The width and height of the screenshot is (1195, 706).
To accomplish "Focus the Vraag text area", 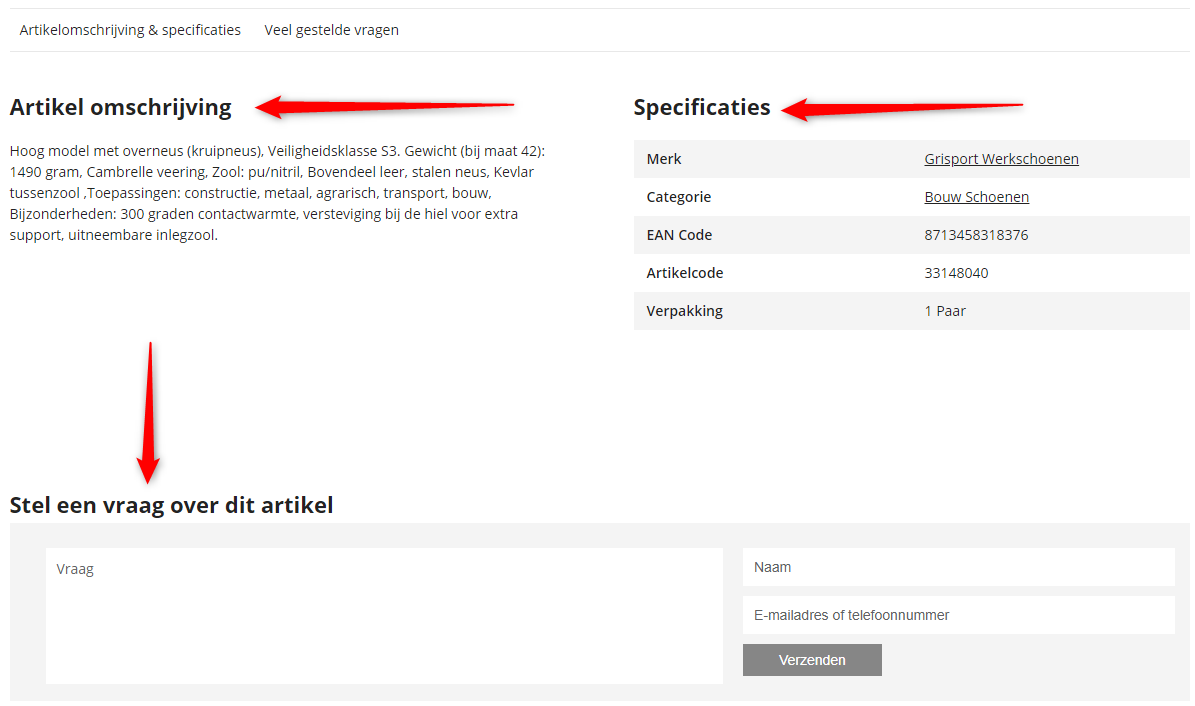I will tap(384, 615).
